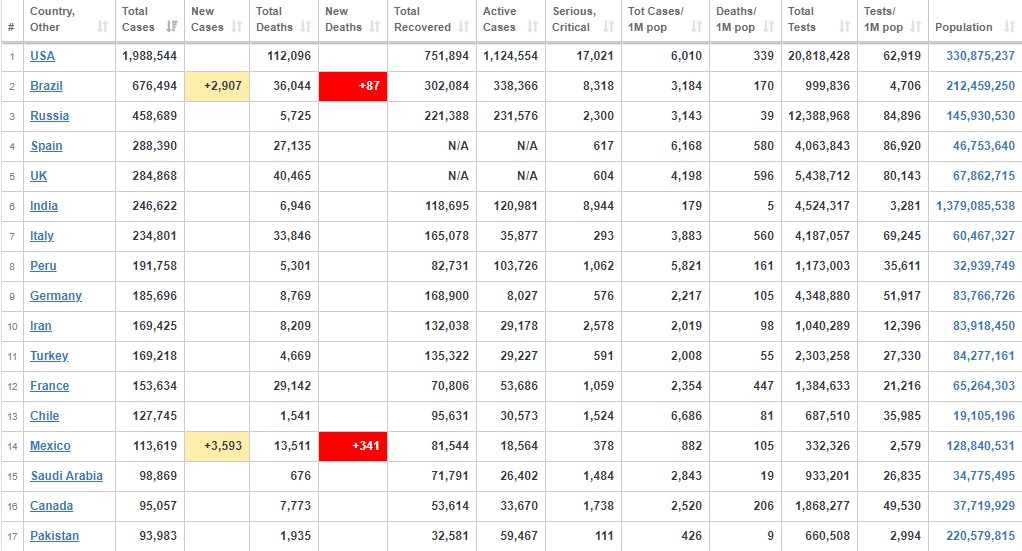This screenshot has height=551, width=1022.
Task: Click Total Tests sort arrows
Action: (x=844, y=27)
